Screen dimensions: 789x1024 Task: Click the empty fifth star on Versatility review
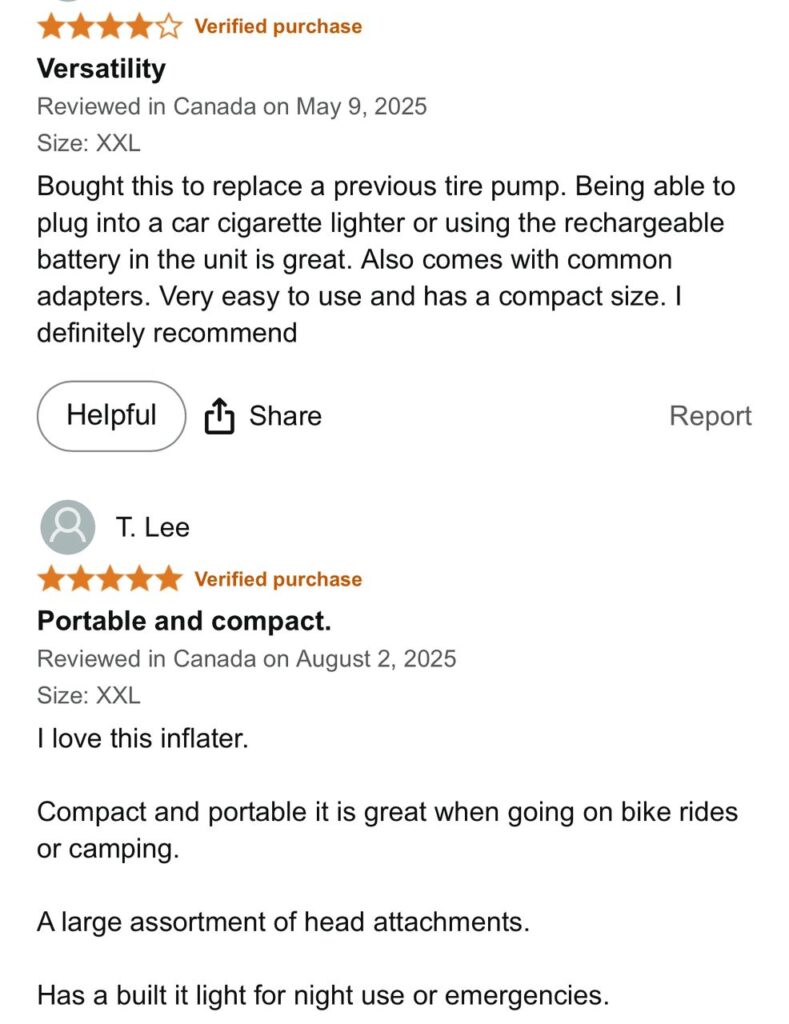point(170,27)
